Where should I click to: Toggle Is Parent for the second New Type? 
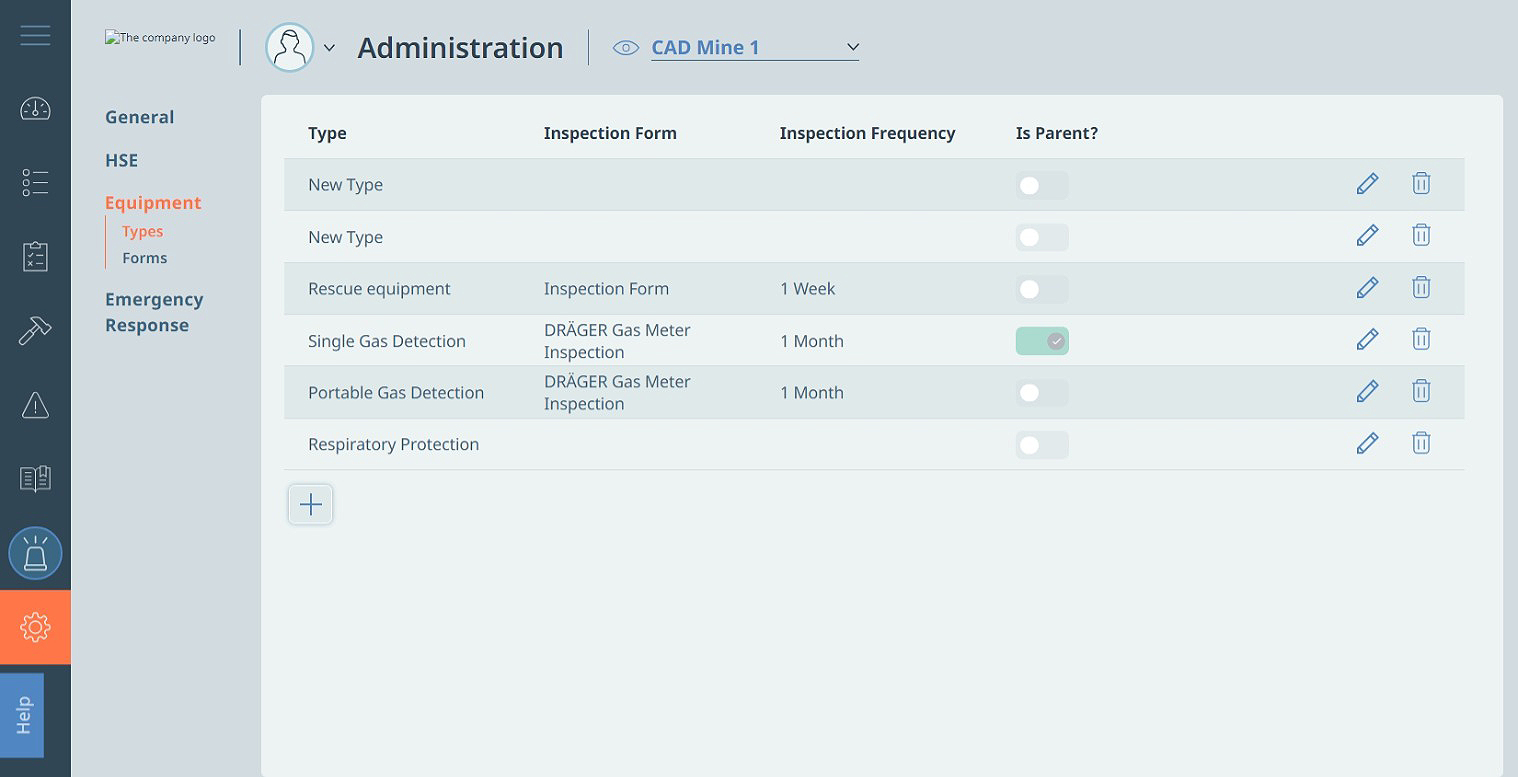1042,237
